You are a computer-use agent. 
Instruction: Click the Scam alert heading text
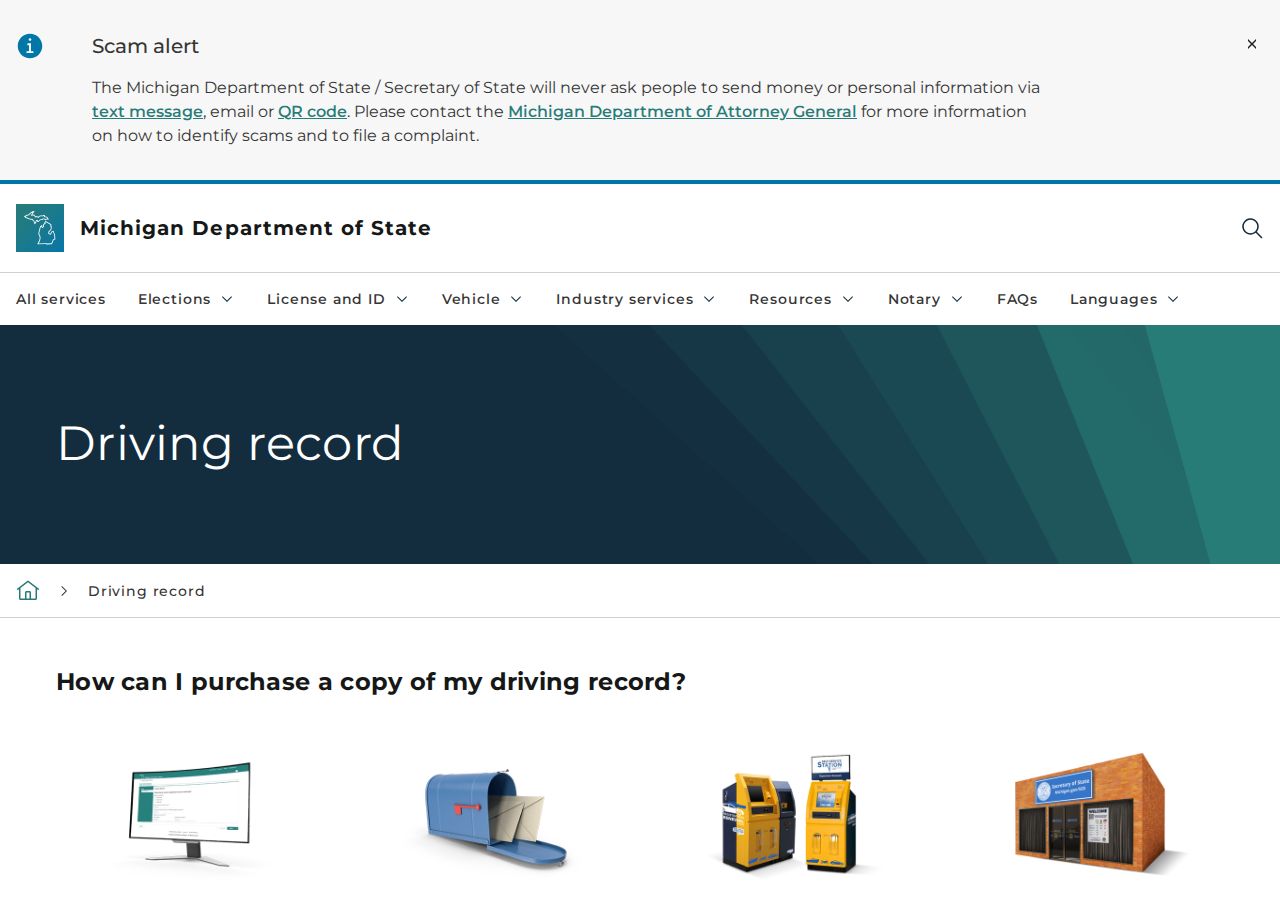[x=145, y=46]
